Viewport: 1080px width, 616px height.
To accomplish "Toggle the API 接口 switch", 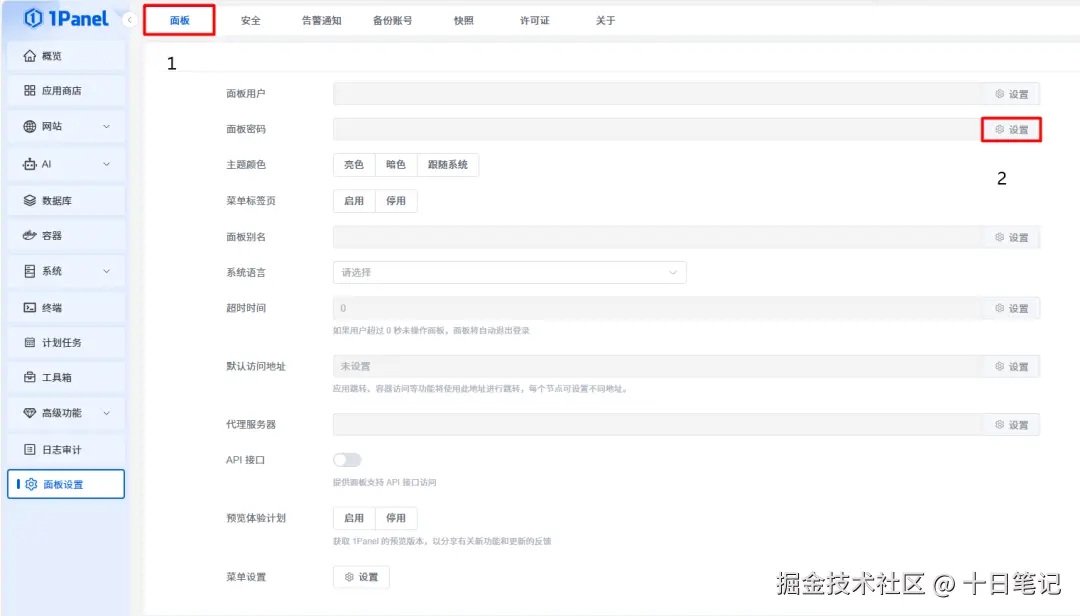I will (347, 460).
